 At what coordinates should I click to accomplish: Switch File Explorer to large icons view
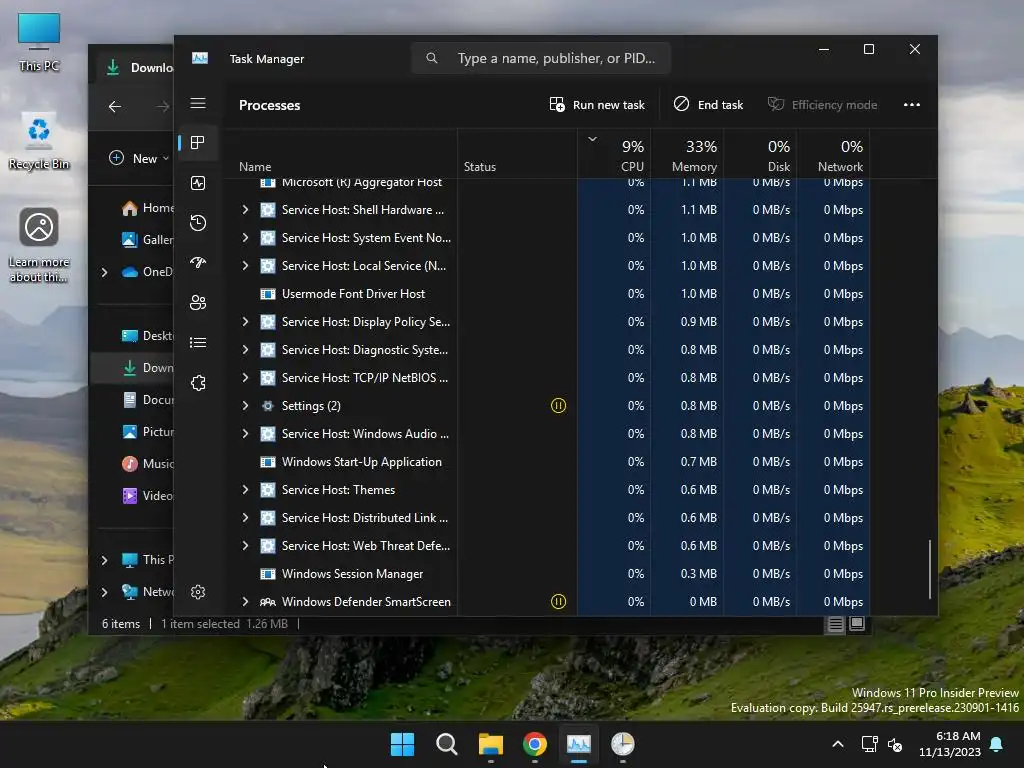[857, 624]
